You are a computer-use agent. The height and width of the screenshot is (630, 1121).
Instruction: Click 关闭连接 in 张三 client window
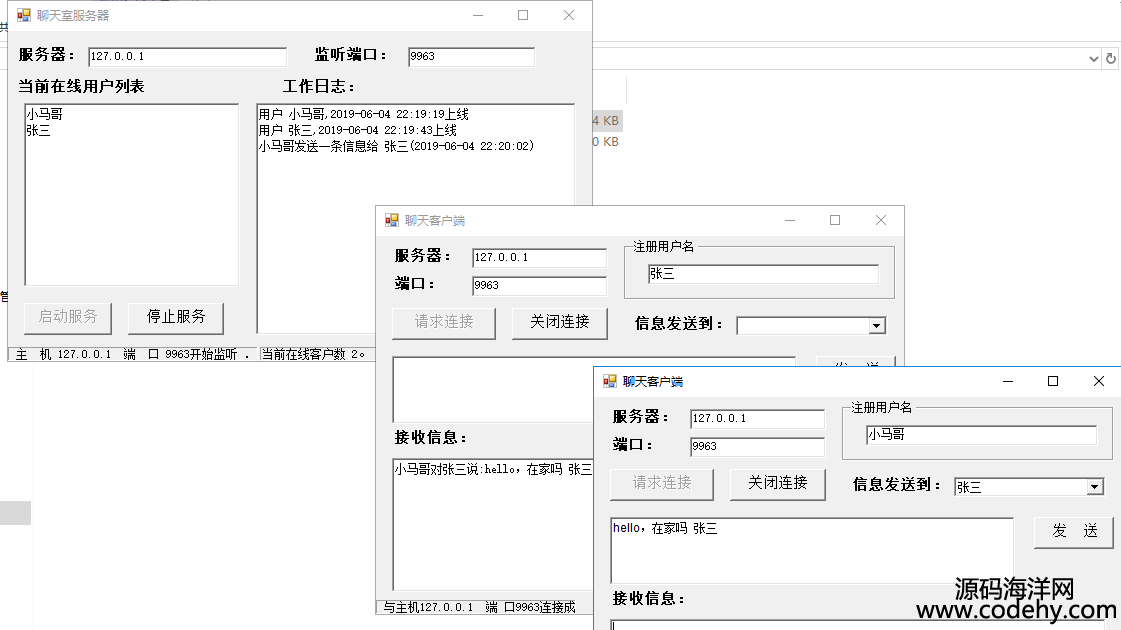click(559, 322)
